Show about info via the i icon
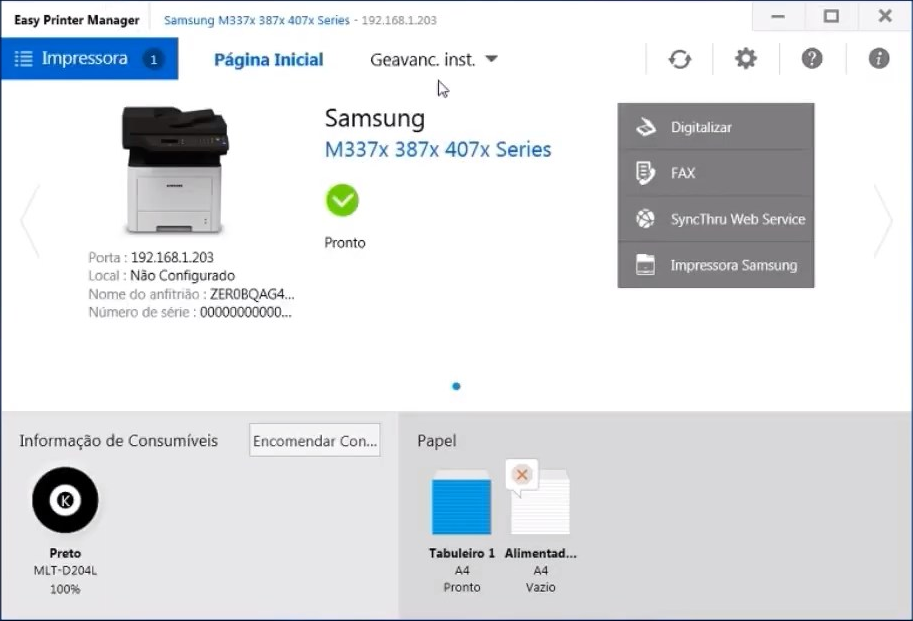 [879, 59]
